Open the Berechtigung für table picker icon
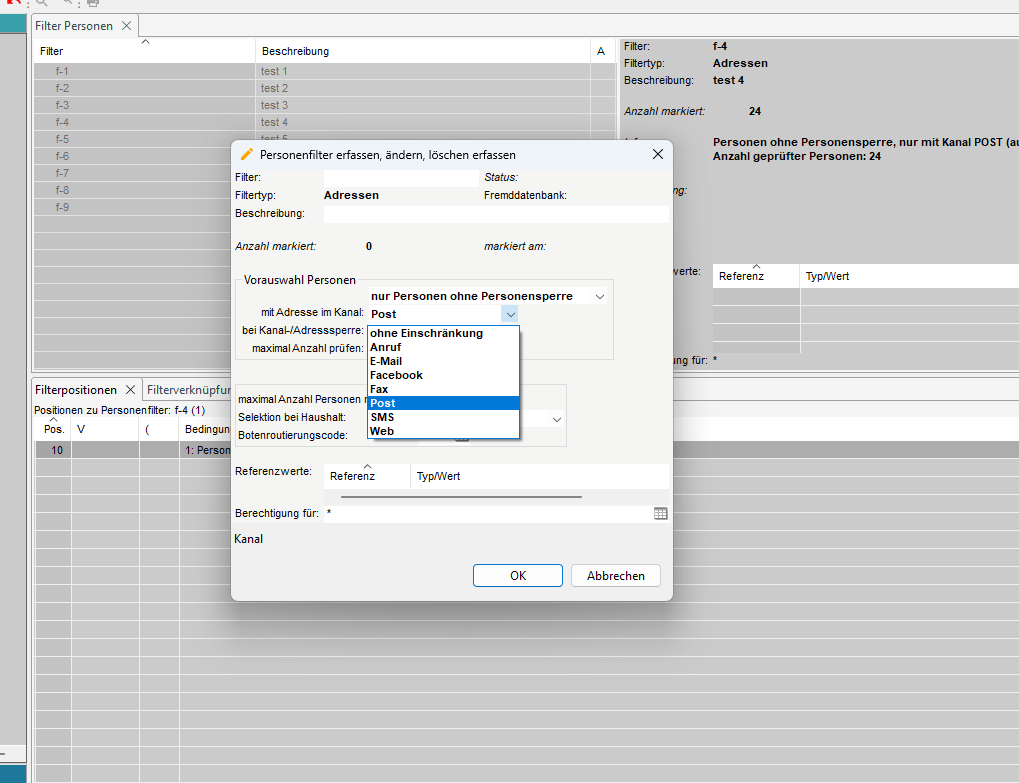The image size is (1019, 783). tap(660, 513)
